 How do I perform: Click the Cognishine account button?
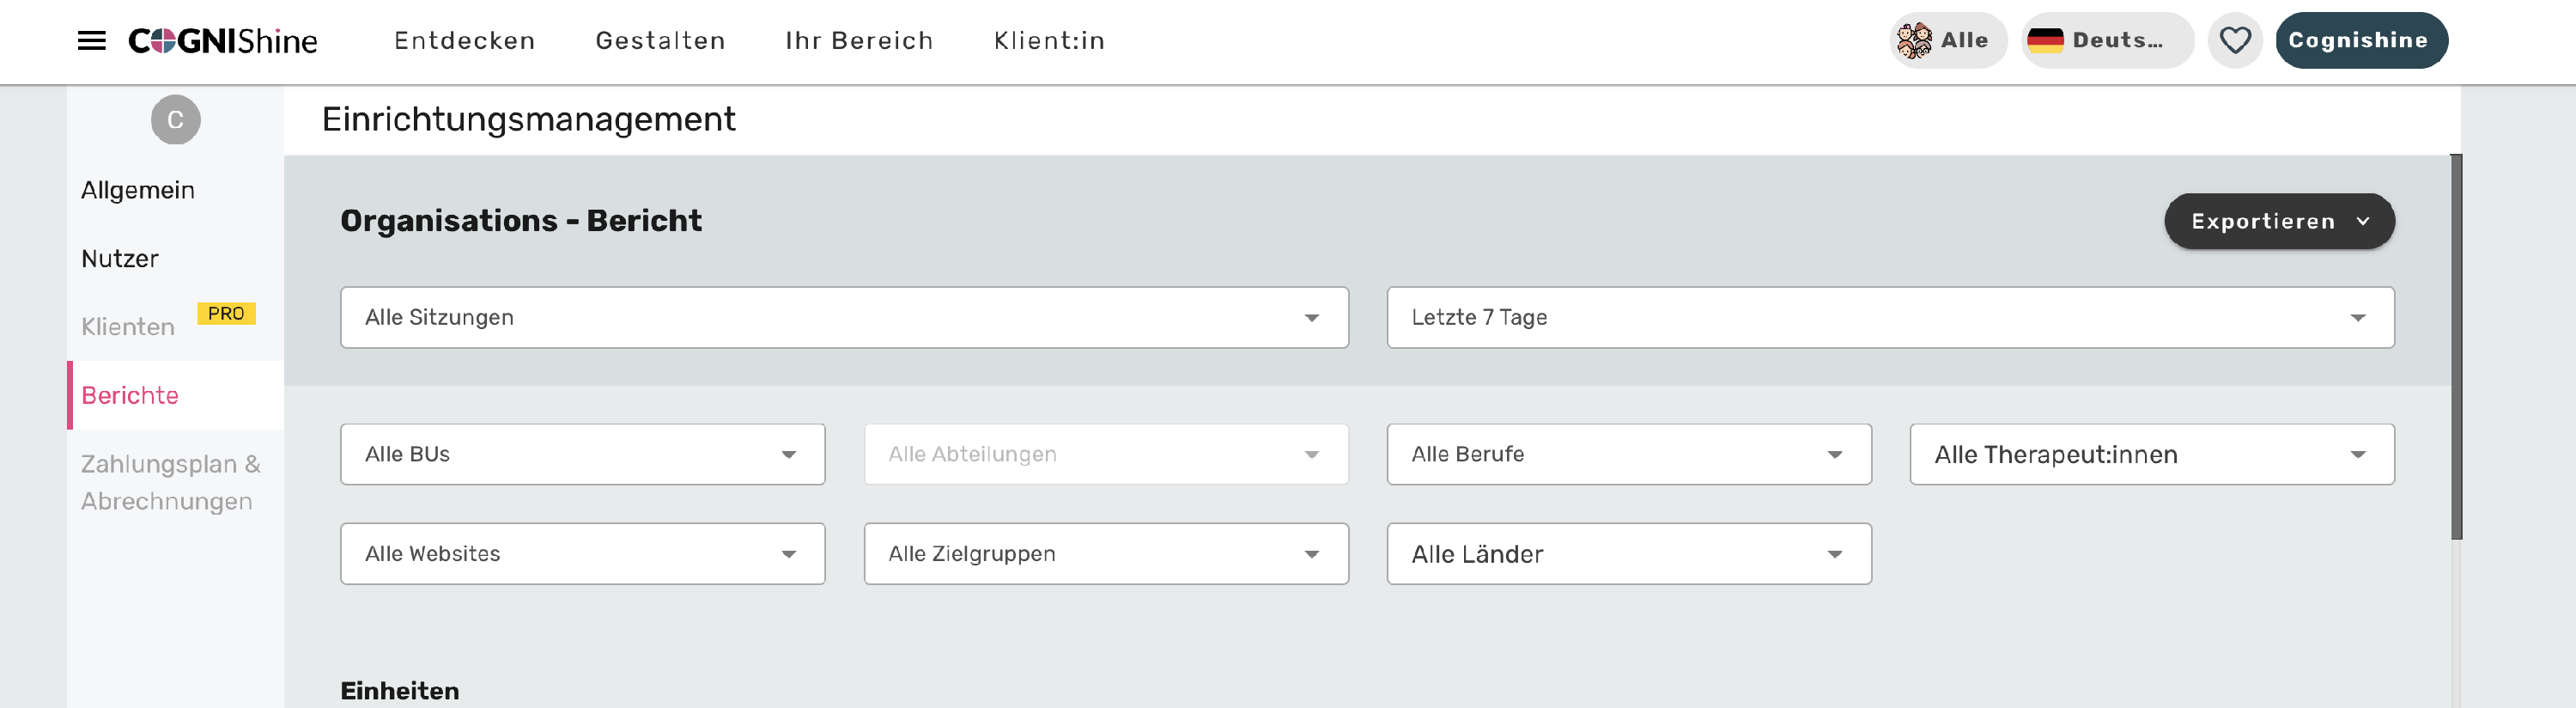(2360, 41)
